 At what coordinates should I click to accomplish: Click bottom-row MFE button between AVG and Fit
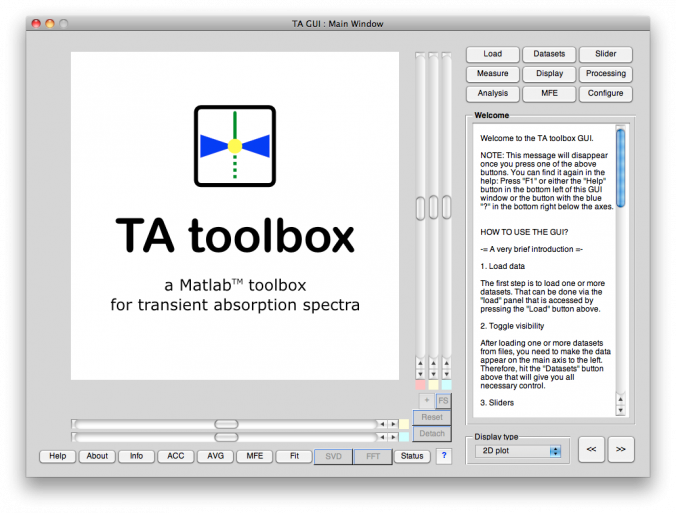coord(254,456)
